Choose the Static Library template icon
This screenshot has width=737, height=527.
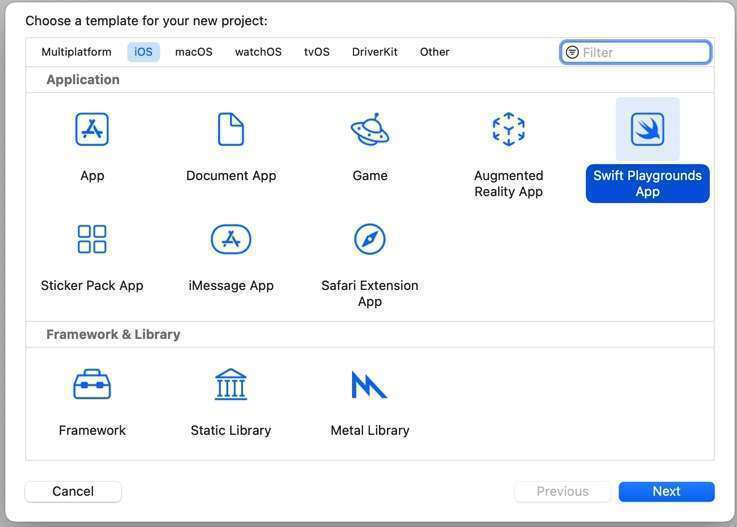coord(231,385)
